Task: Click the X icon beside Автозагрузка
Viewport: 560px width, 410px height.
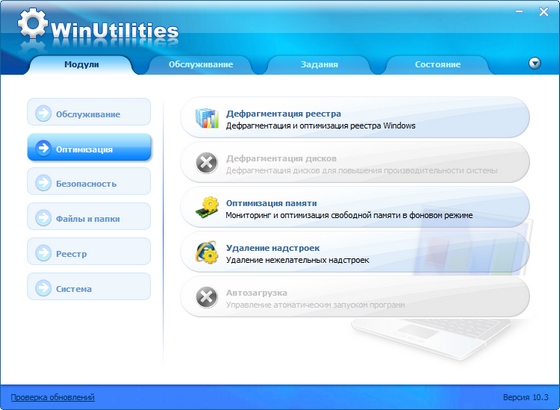Action: 206,297
